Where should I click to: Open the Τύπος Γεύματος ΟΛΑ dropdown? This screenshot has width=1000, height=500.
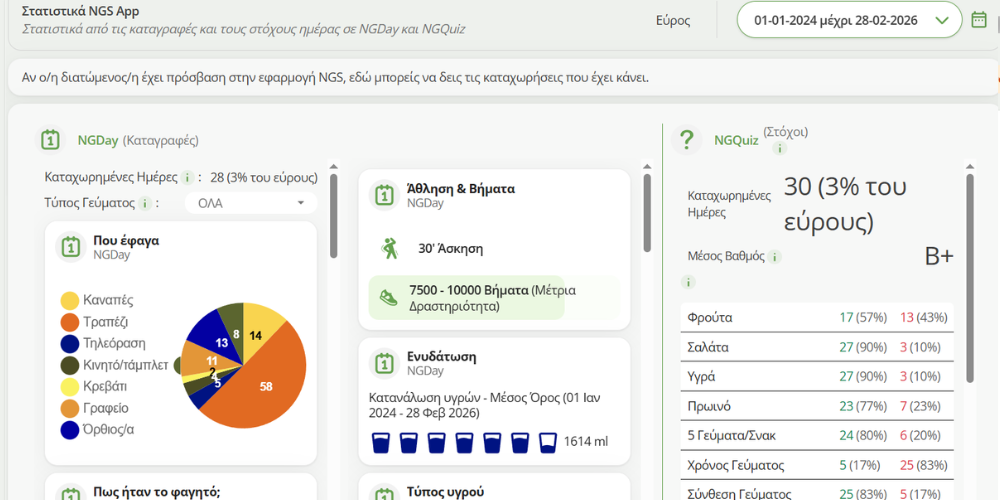coord(251,203)
